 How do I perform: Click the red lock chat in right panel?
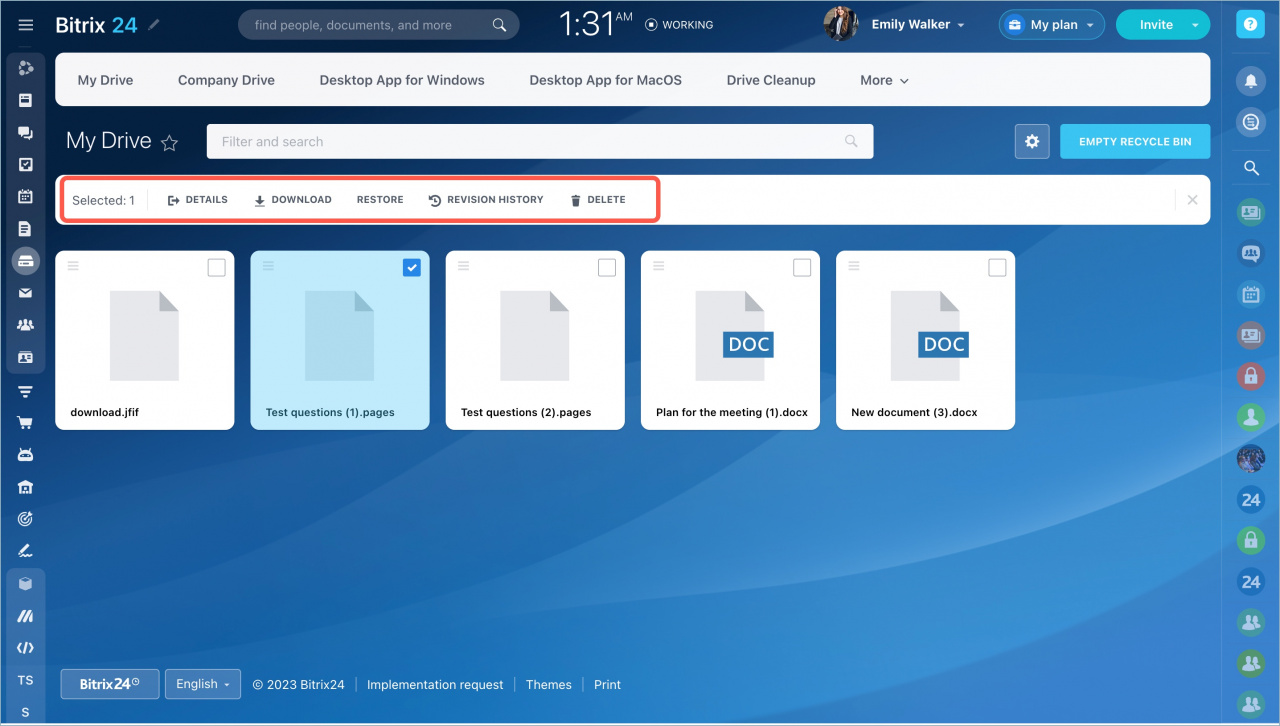1251,375
